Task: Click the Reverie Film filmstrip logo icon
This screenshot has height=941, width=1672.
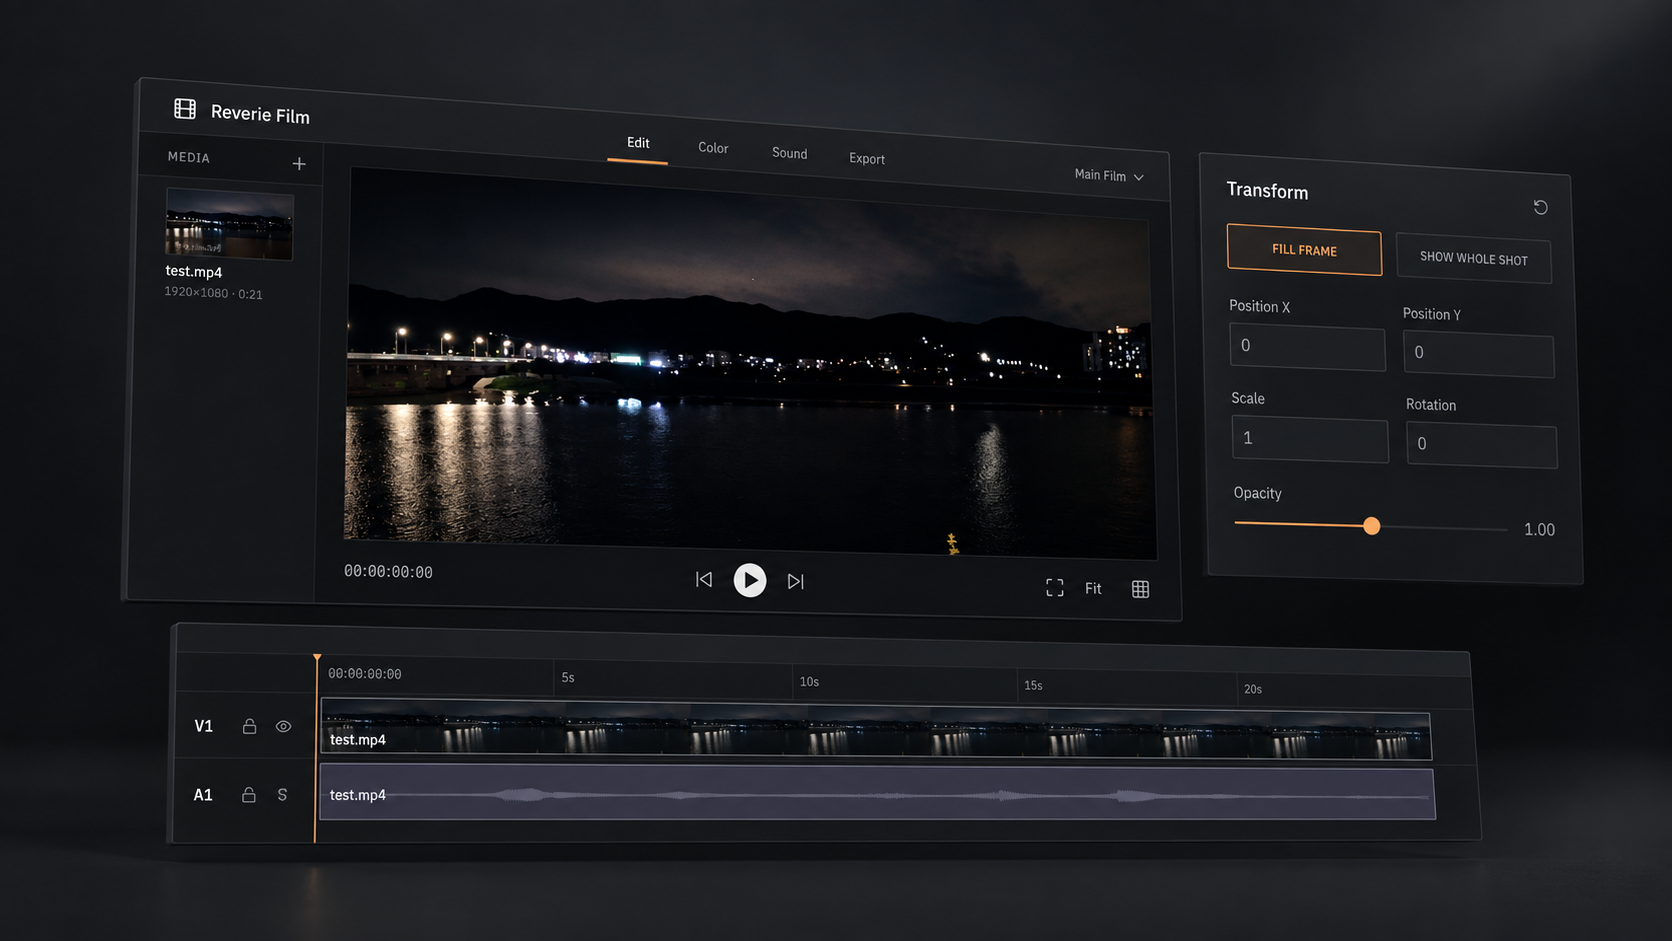Action: coord(185,108)
